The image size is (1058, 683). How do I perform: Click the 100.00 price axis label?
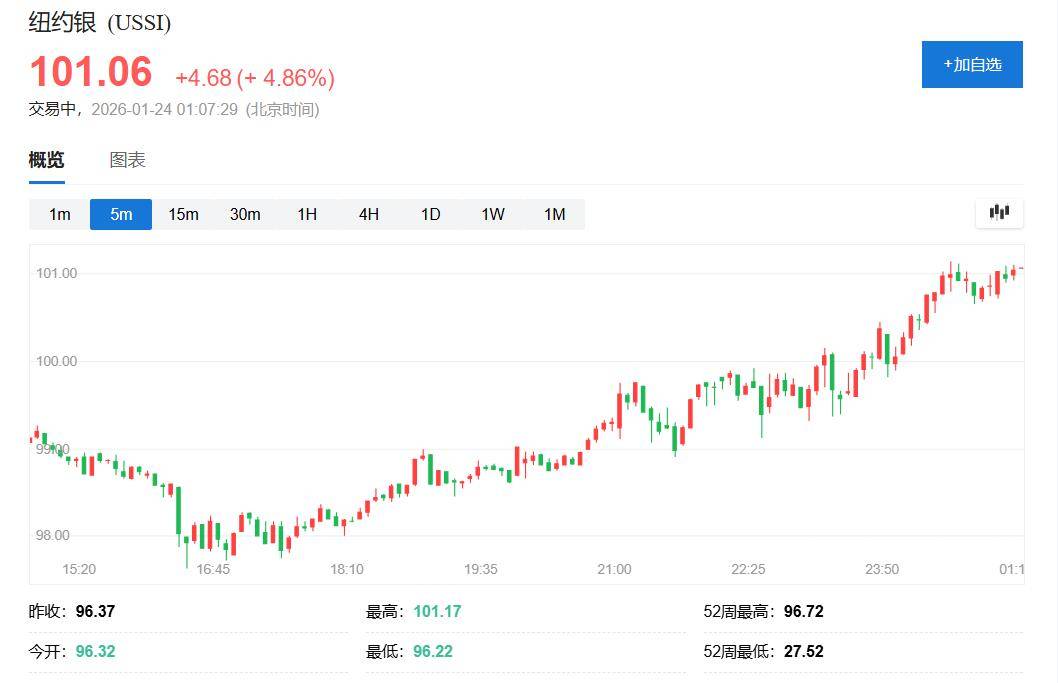pyautogui.click(x=56, y=361)
